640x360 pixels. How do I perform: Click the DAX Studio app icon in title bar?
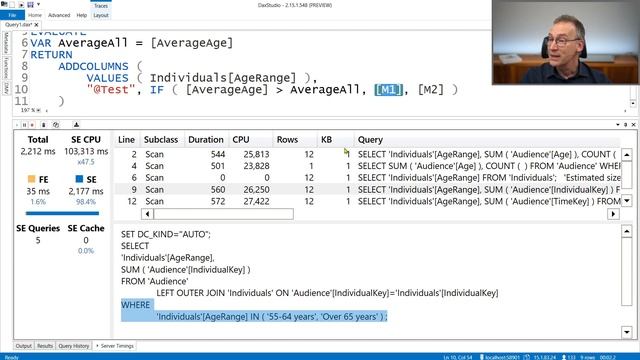[4, 4]
